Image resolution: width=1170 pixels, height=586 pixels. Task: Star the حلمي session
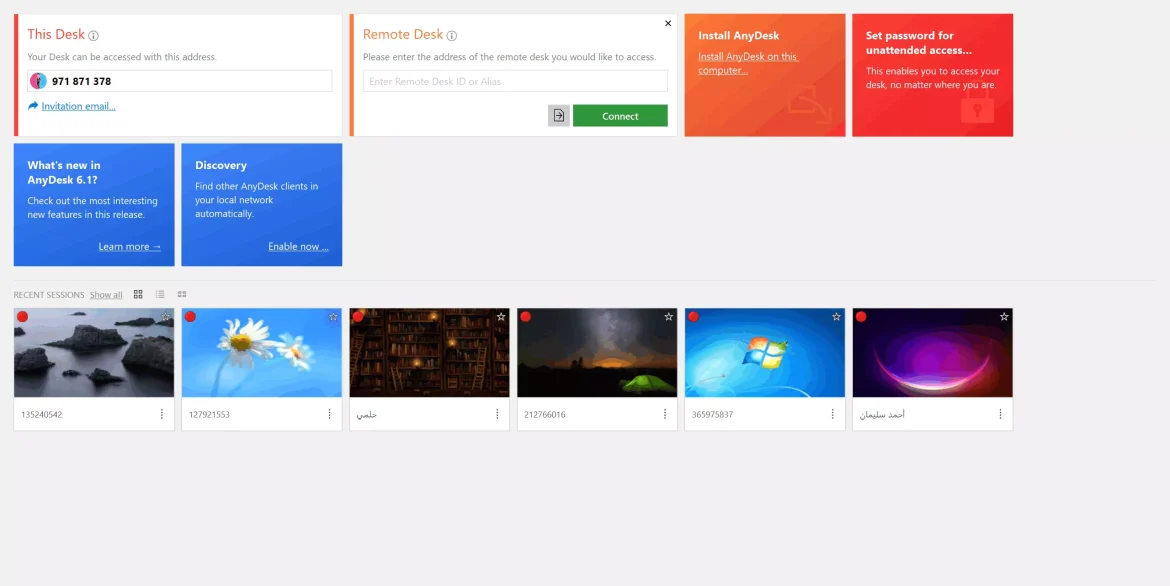501,317
